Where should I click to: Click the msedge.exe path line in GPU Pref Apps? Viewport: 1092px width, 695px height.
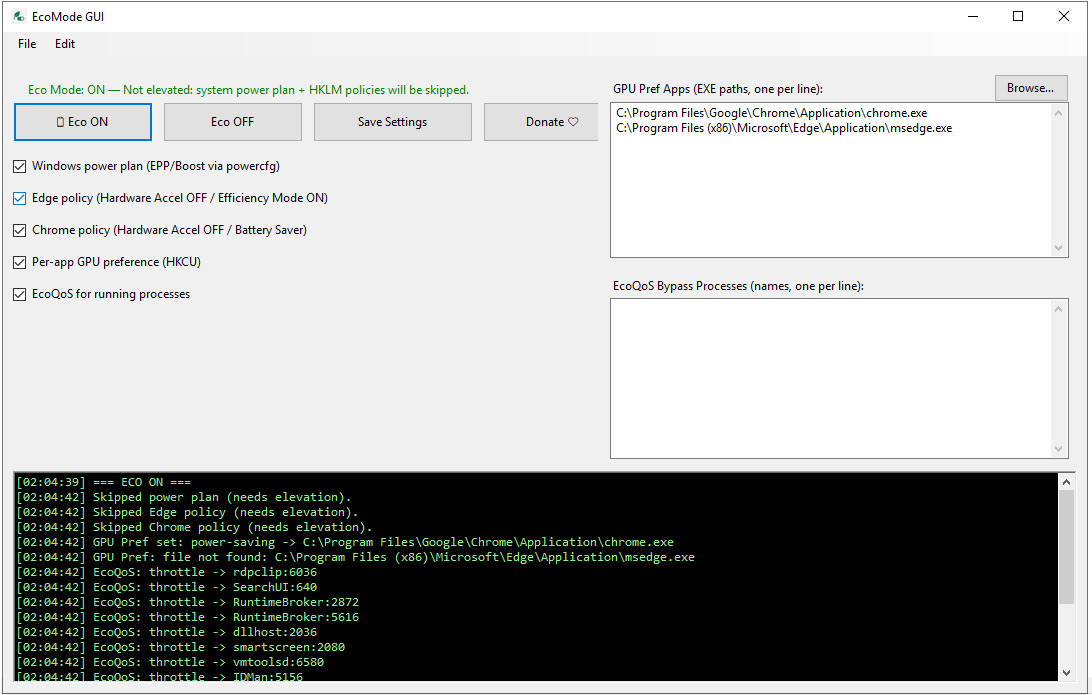[784, 128]
